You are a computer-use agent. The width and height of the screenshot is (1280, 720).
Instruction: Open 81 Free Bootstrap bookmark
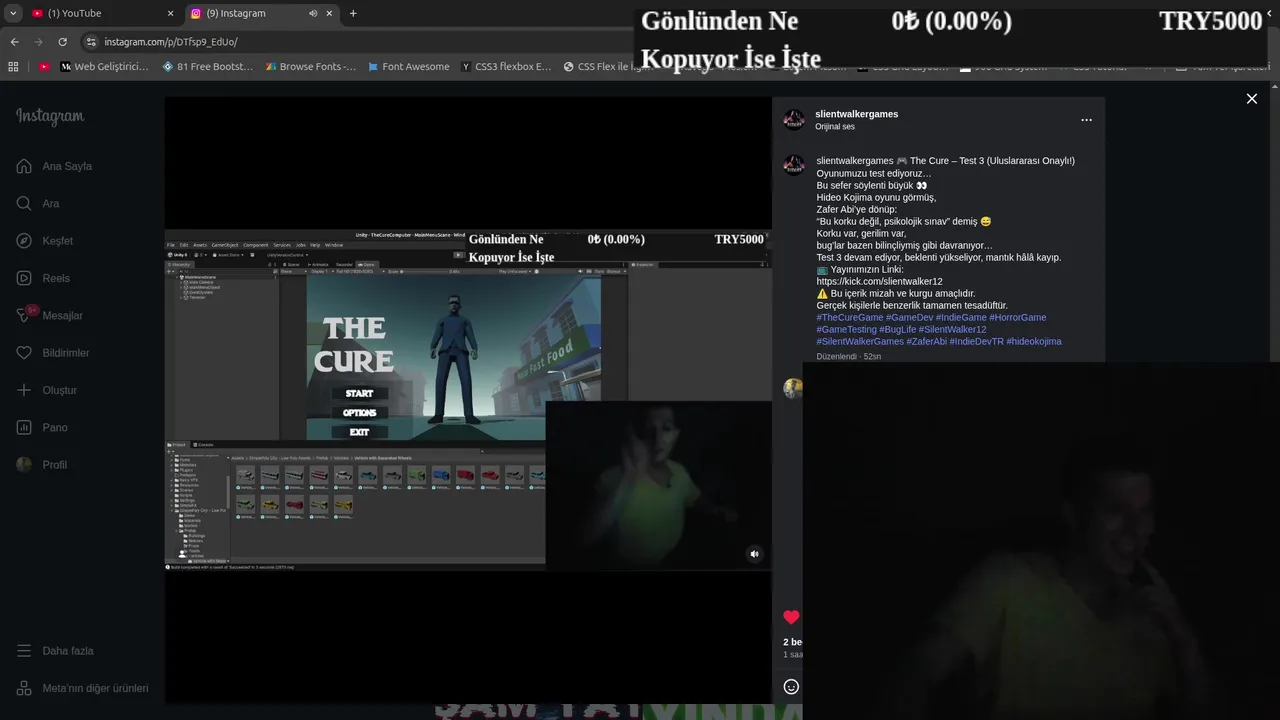[207, 67]
